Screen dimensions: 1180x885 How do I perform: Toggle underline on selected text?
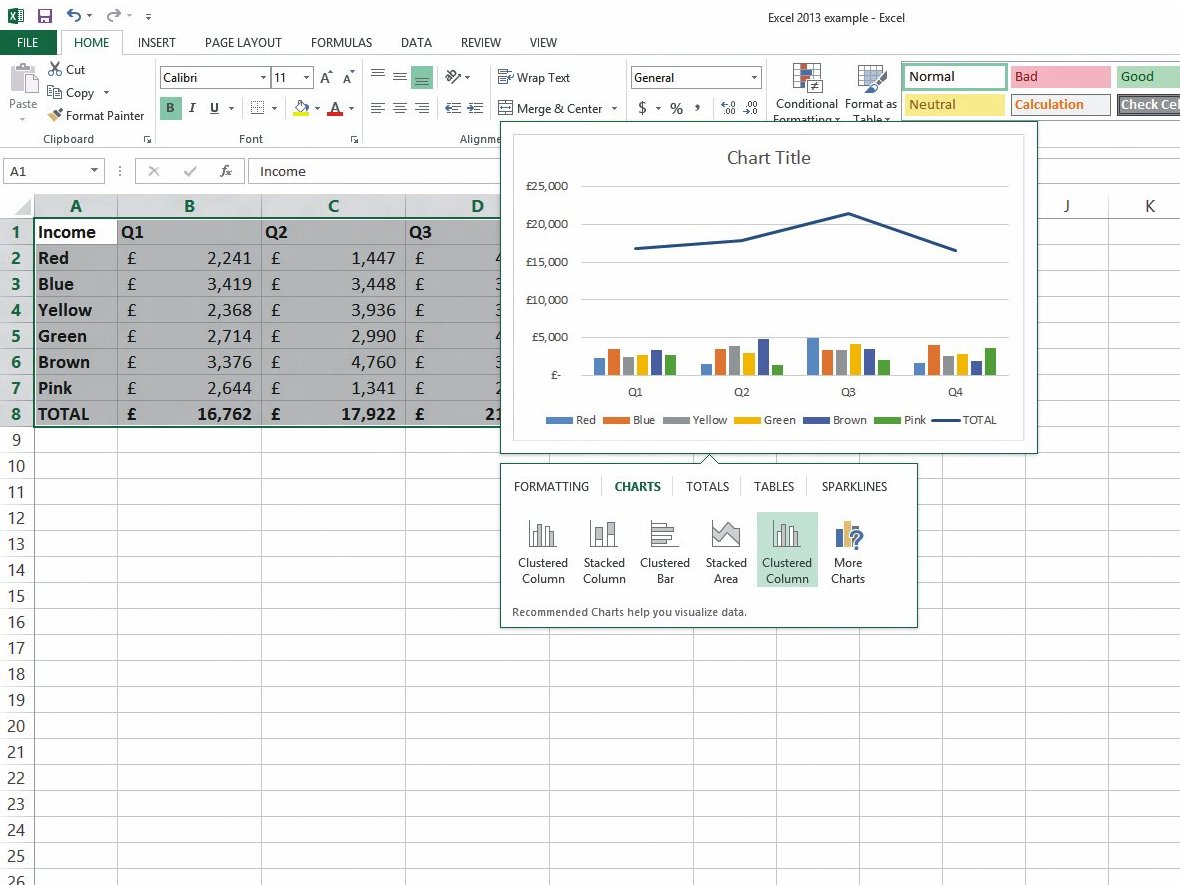coord(211,108)
